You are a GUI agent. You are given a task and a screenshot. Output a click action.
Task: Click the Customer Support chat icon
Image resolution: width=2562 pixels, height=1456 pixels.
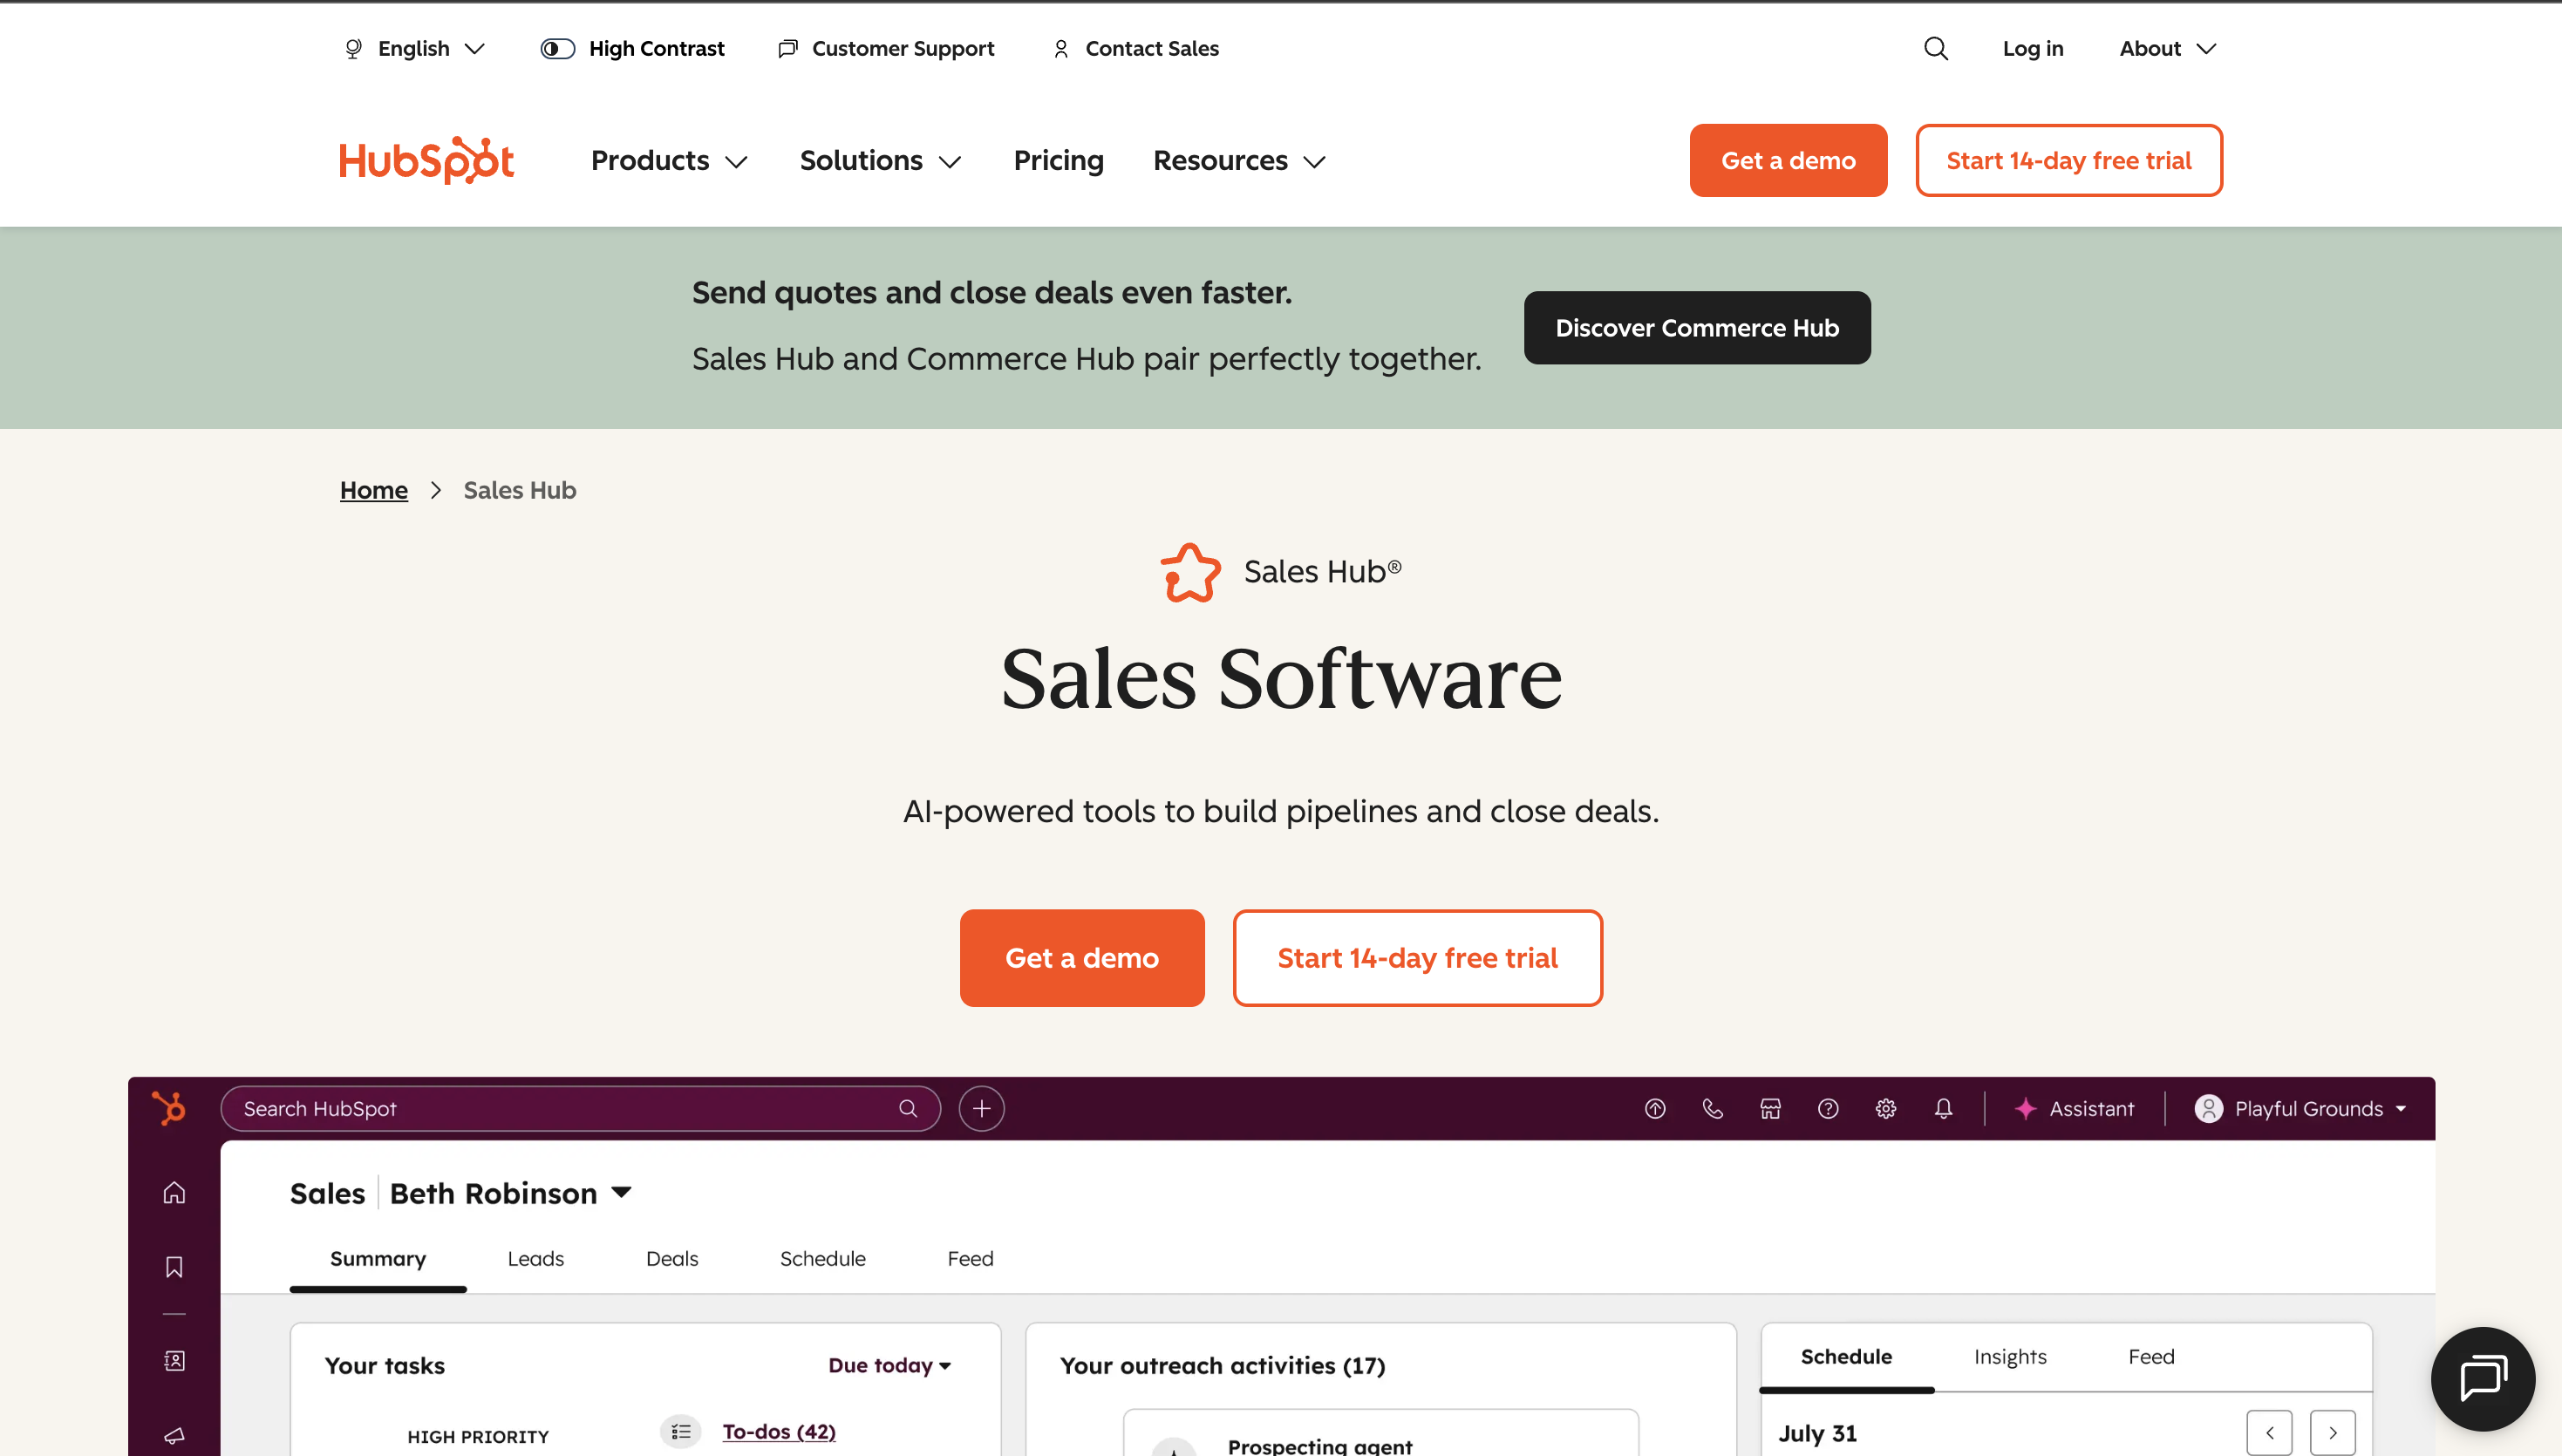click(x=788, y=48)
